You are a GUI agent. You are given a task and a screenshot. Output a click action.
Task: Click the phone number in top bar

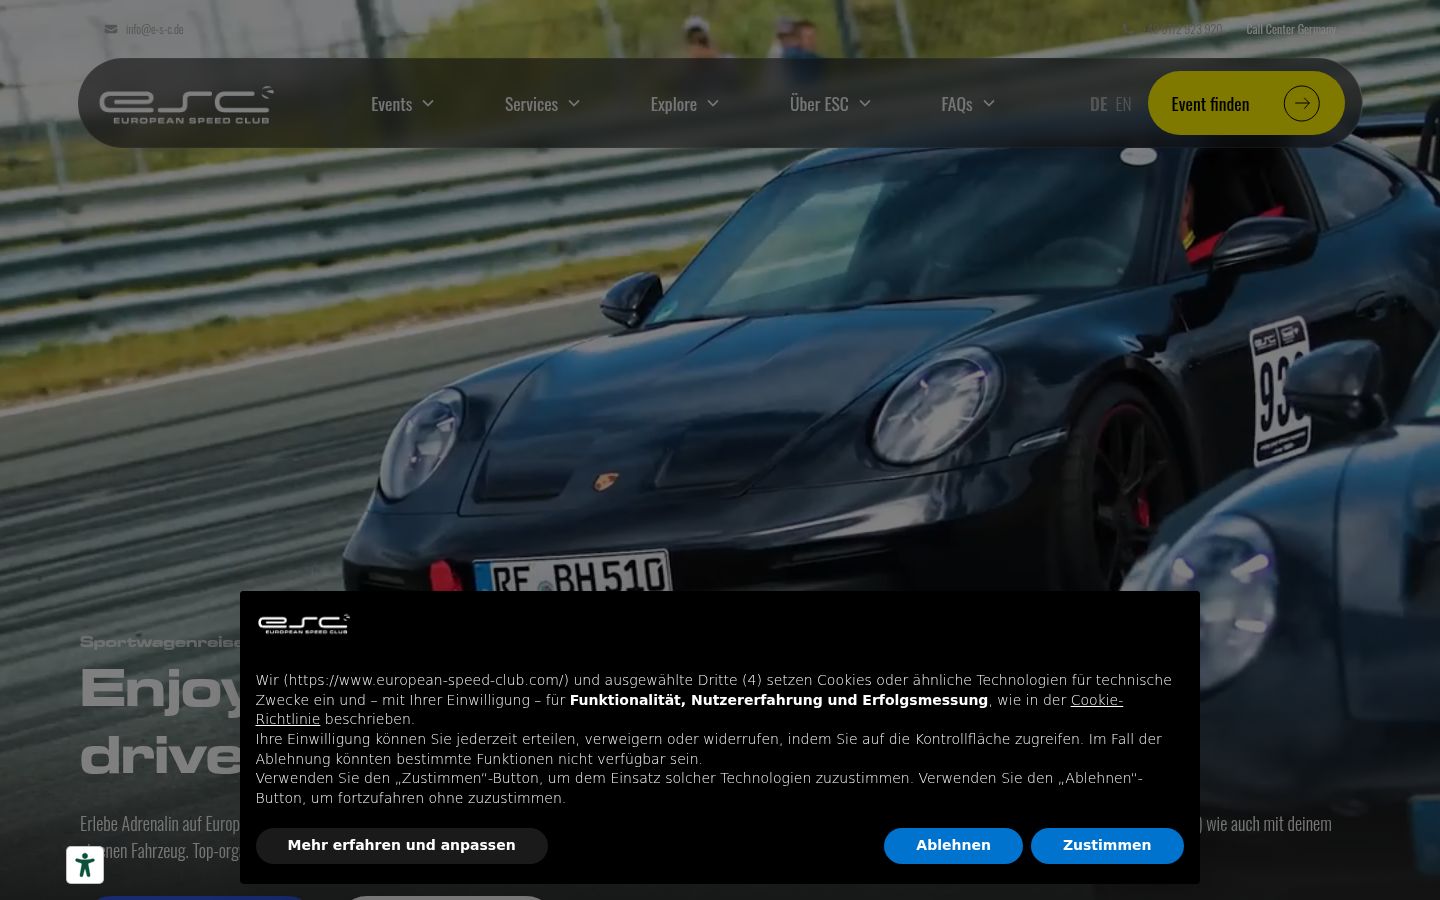[x=1185, y=29]
